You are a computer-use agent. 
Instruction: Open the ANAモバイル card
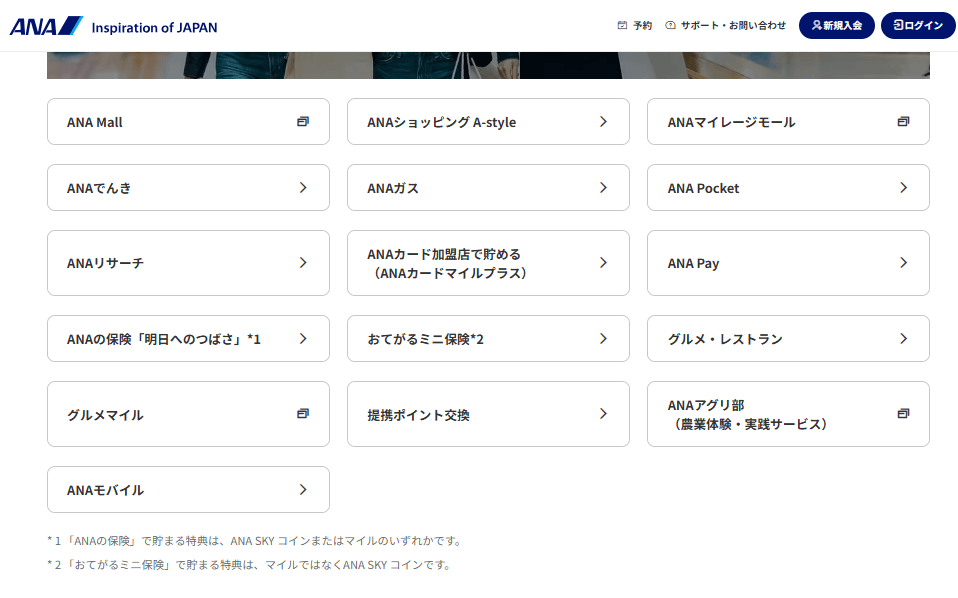click(x=188, y=489)
